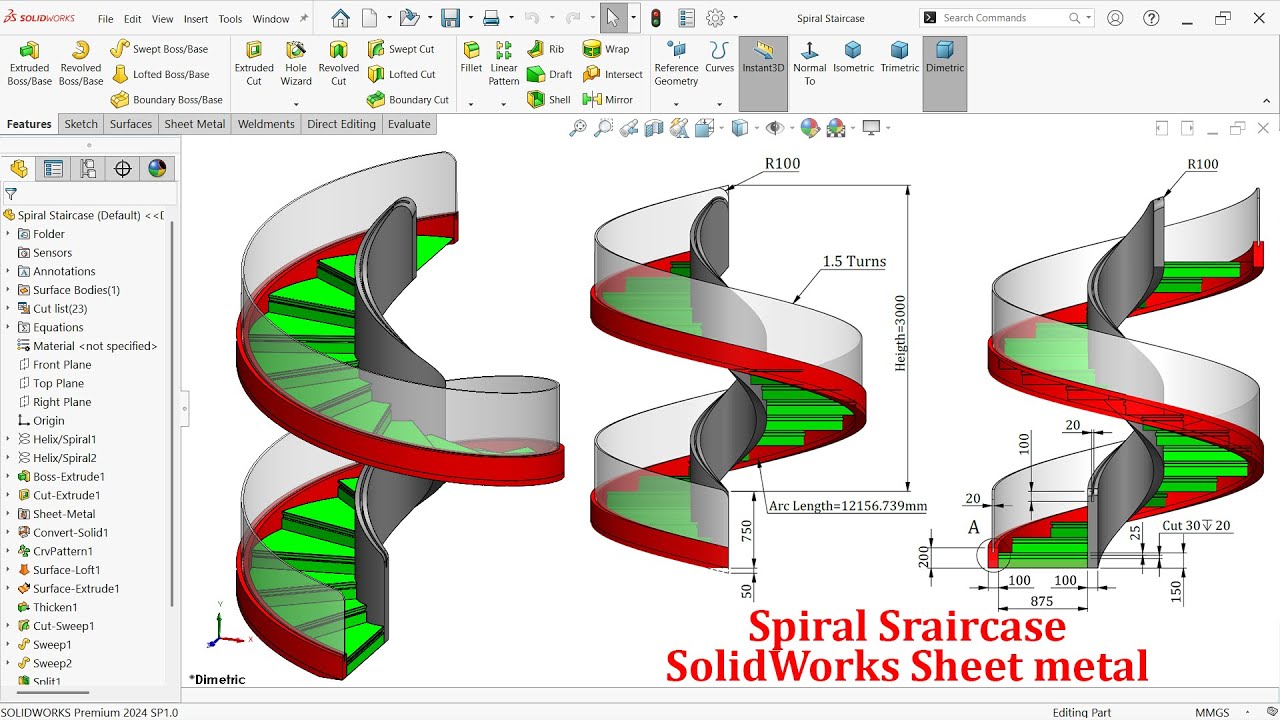Click the Rebuild traffic light icon

tap(656, 18)
